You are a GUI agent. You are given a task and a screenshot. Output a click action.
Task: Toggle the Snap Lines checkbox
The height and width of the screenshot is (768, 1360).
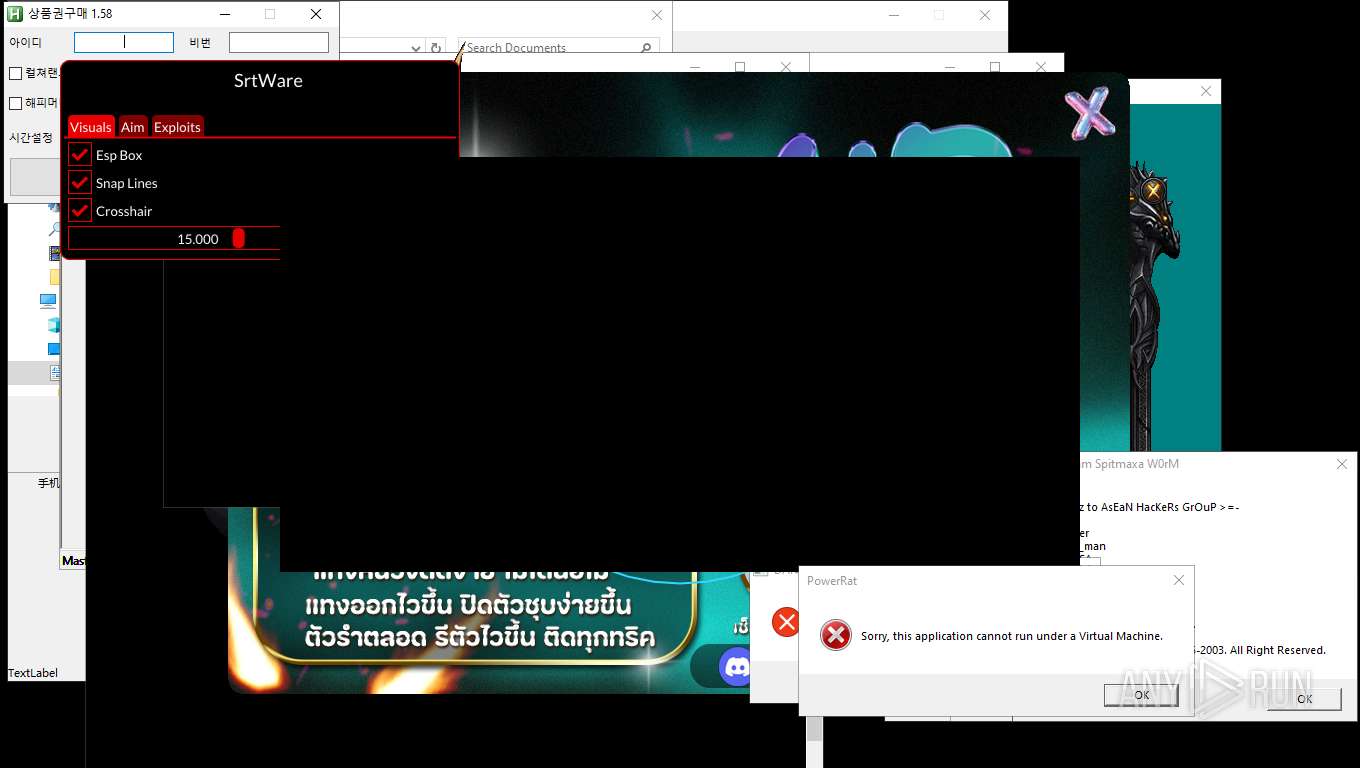pyautogui.click(x=80, y=183)
